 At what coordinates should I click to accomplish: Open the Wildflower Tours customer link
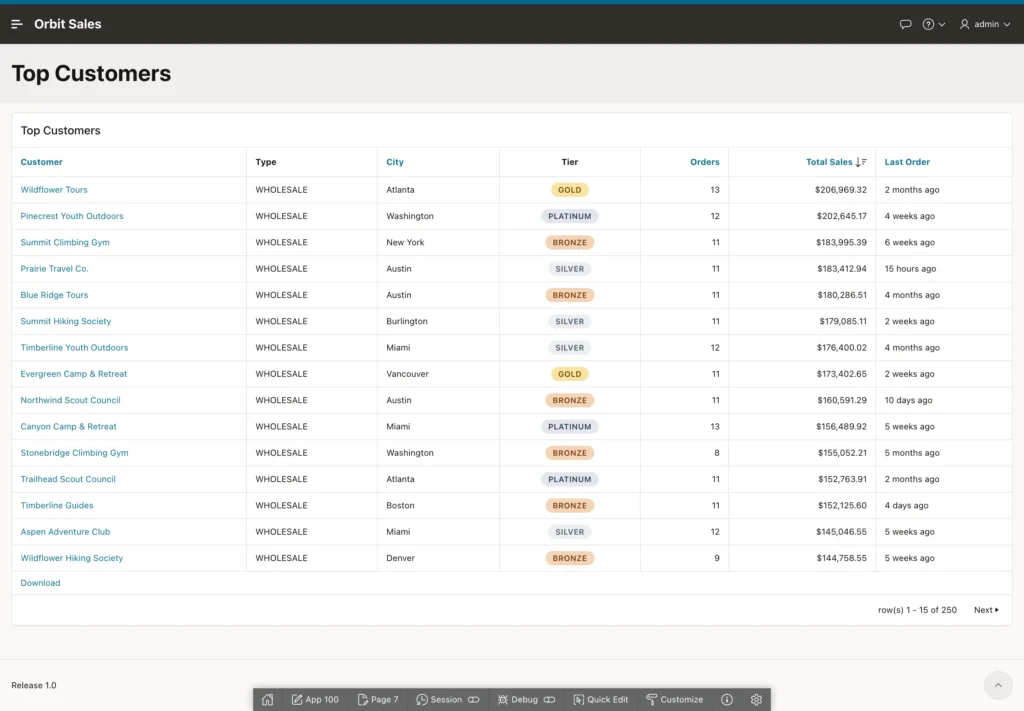[x=54, y=190]
